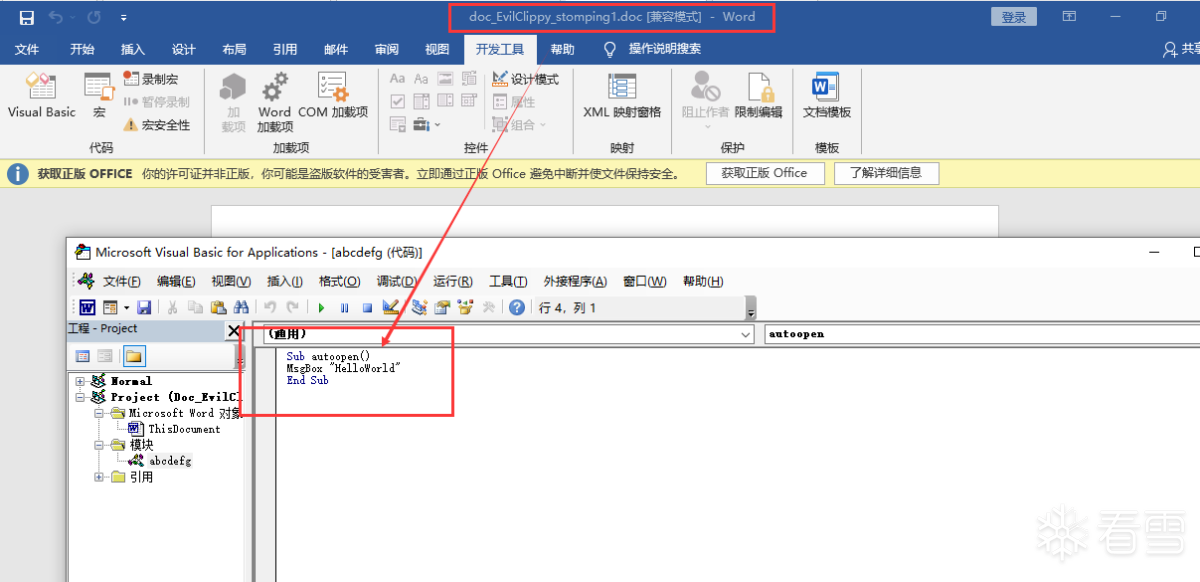The image size is (1200, 582).
Task: Switch to Word 审阅 tab
Action: [386, 49]
